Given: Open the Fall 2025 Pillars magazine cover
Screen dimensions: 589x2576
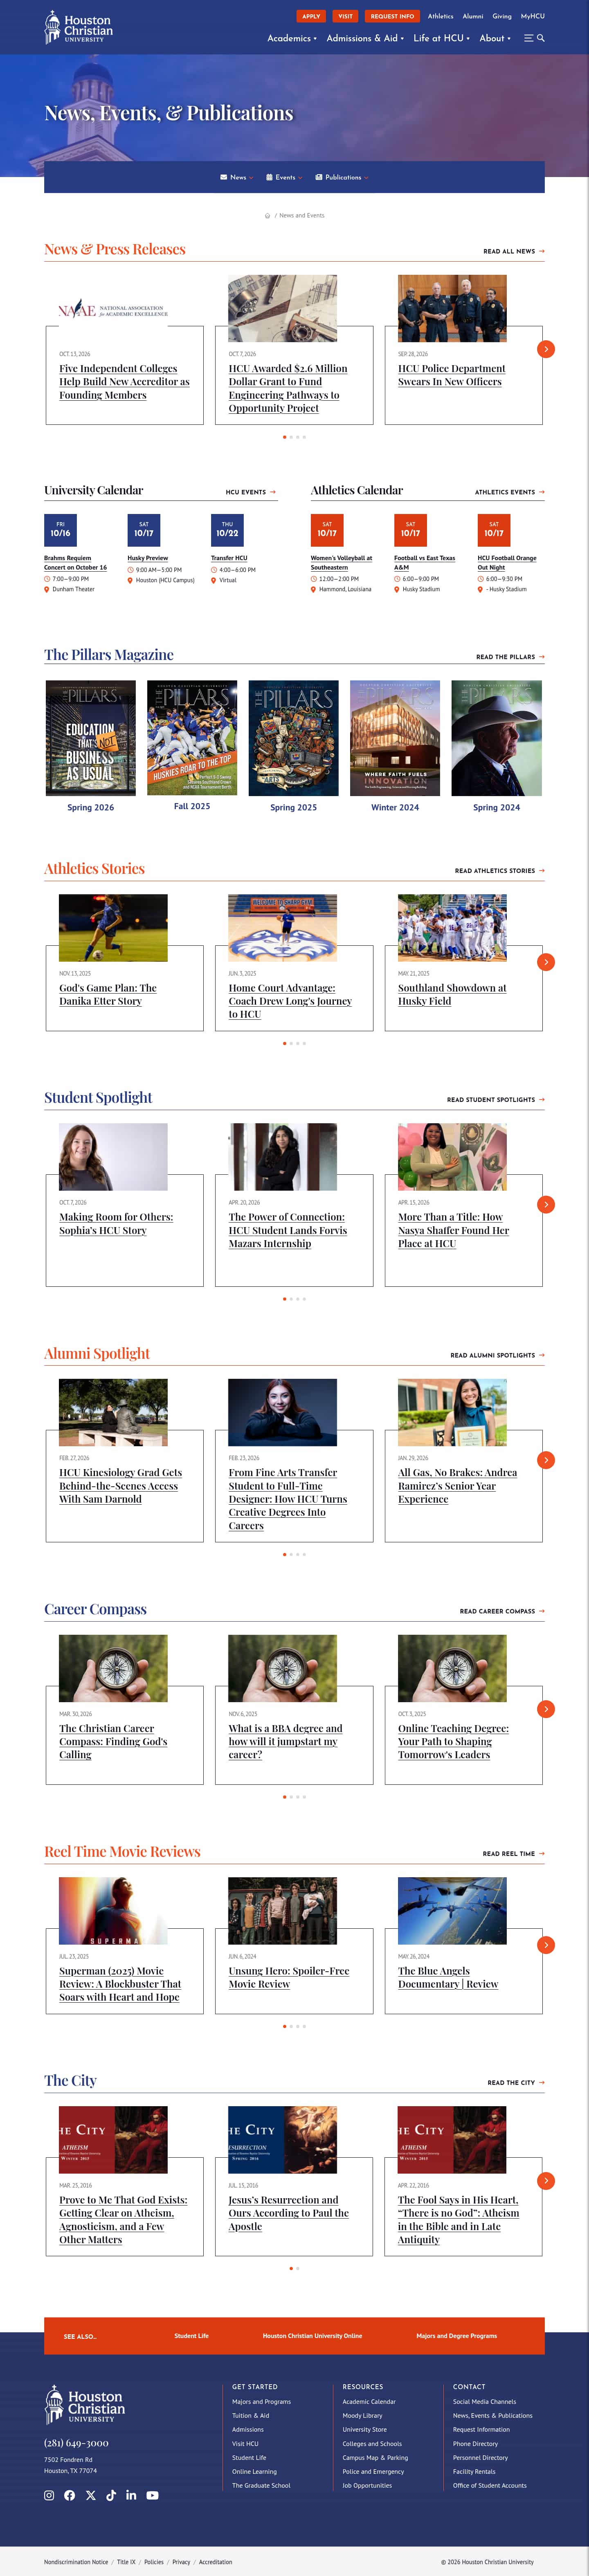Looking at the screenshot, I should [x=192, y=738].
